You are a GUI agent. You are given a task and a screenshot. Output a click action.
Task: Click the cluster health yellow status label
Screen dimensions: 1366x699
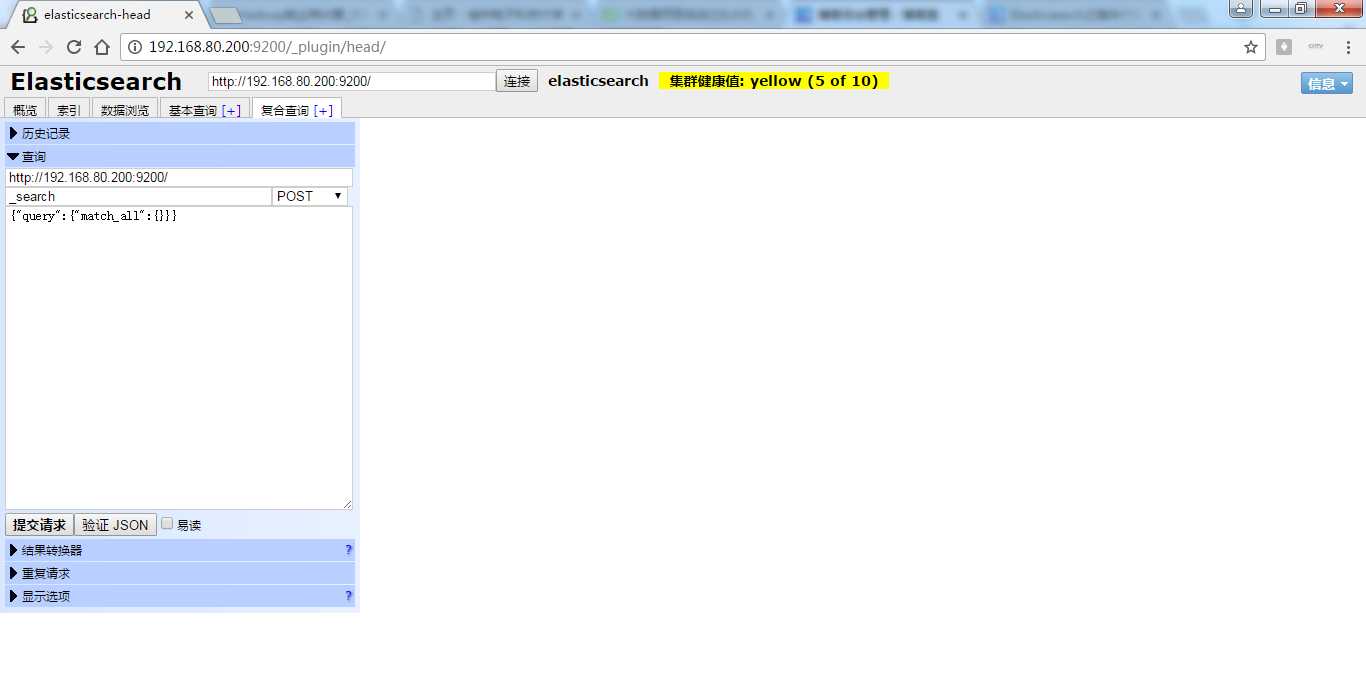(x=774, y=81)
